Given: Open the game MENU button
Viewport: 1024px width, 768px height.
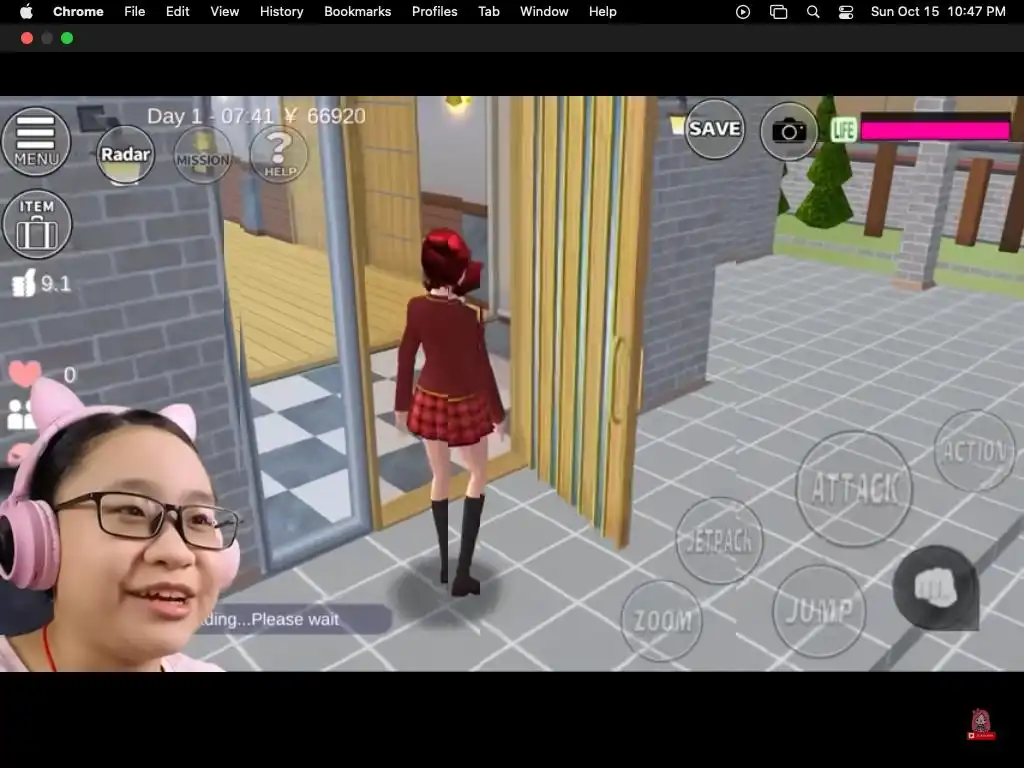Looking at the screenshot, I should click(x=36, y=142).
